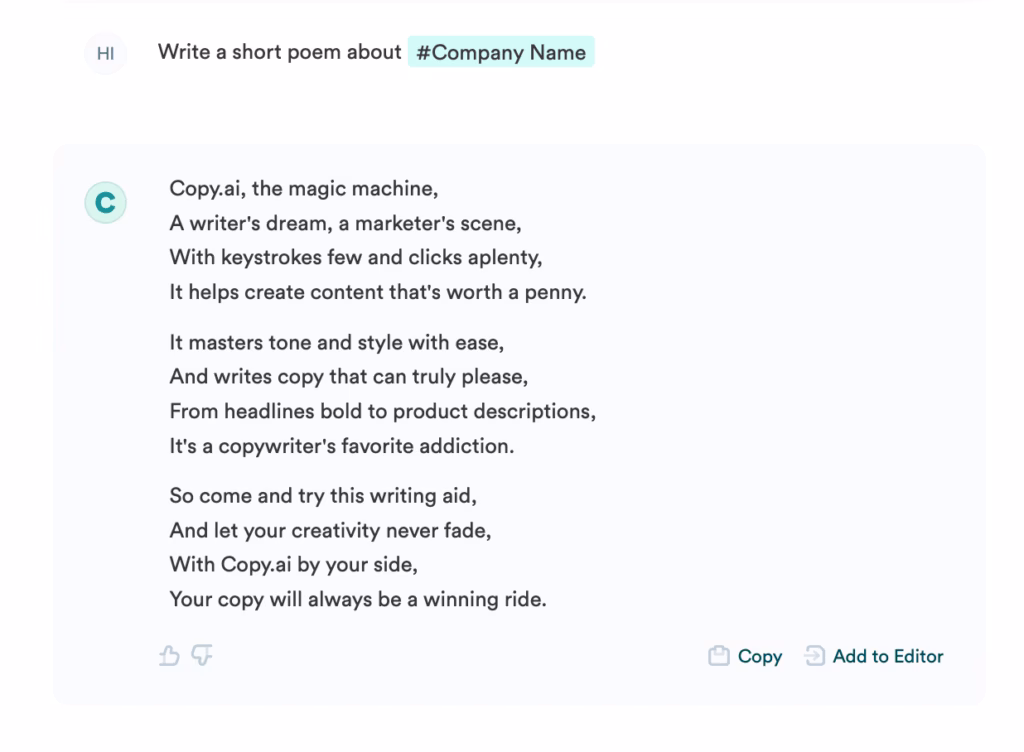Click the green Copy.ai 'C' avatar
Viewport: 1024px width, 752px height.
(105, 204)
